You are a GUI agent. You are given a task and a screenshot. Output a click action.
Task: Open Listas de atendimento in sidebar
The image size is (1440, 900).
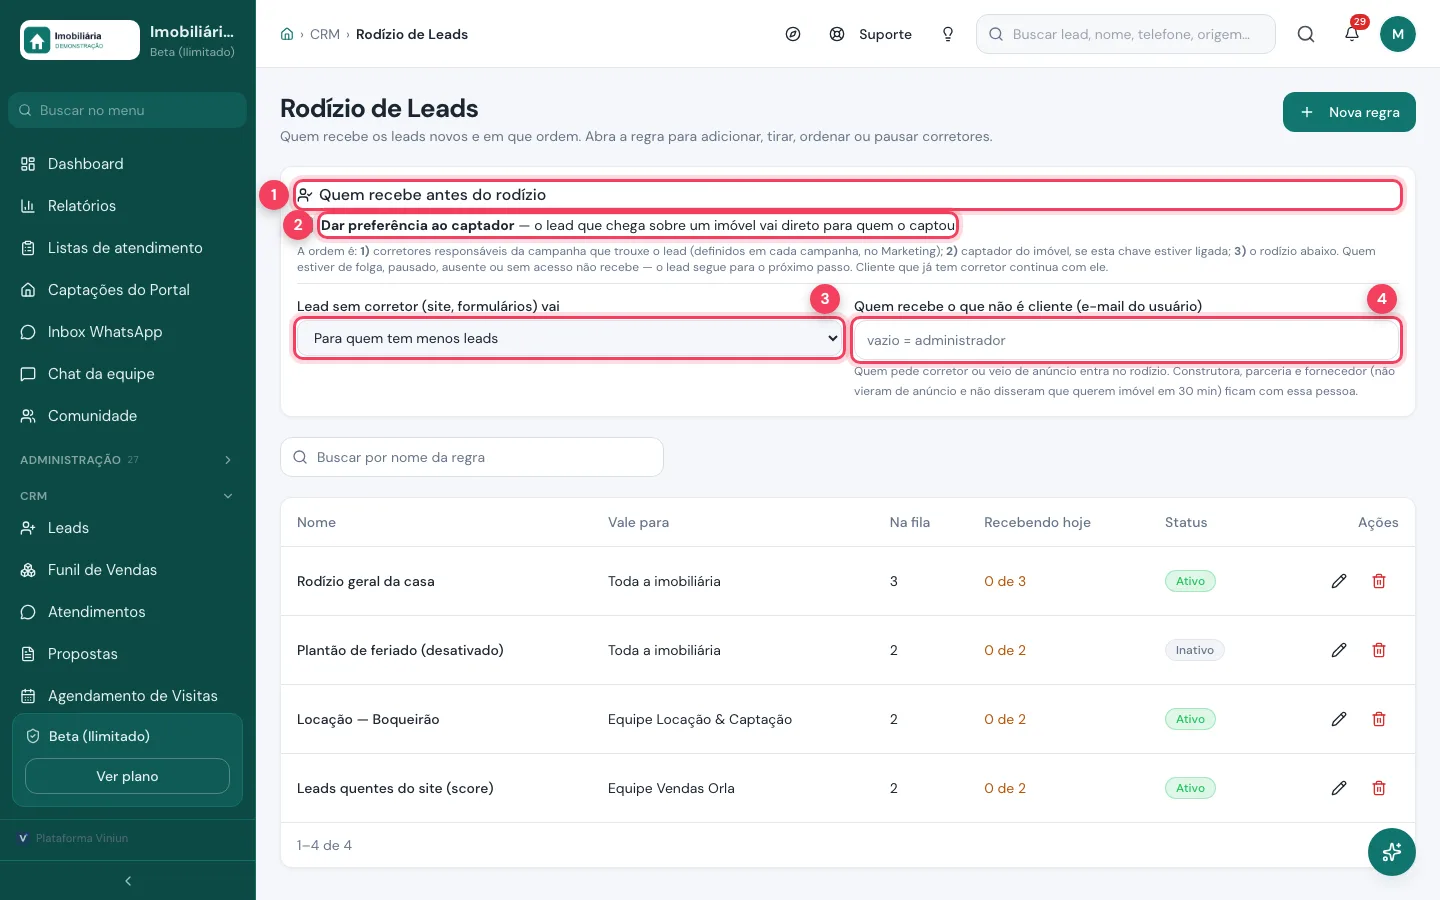point(127,248)
